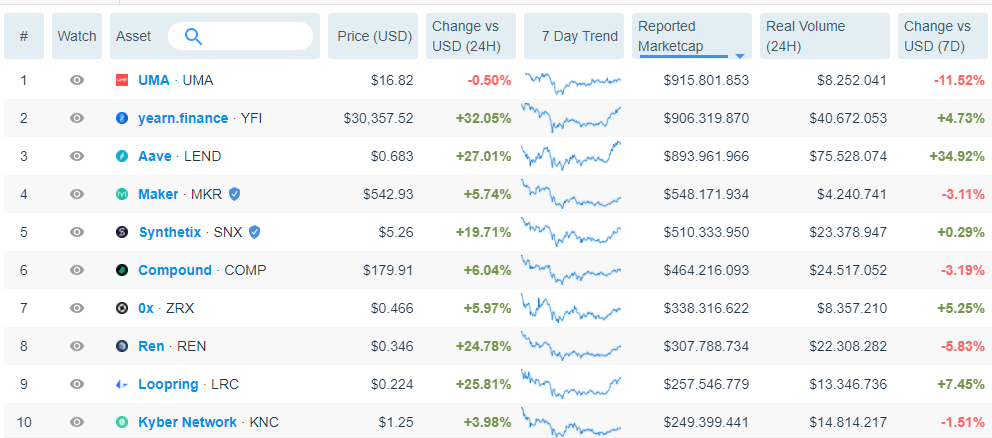Open the 0x asset link
The image size is (992, 438).
click(146, 308)
